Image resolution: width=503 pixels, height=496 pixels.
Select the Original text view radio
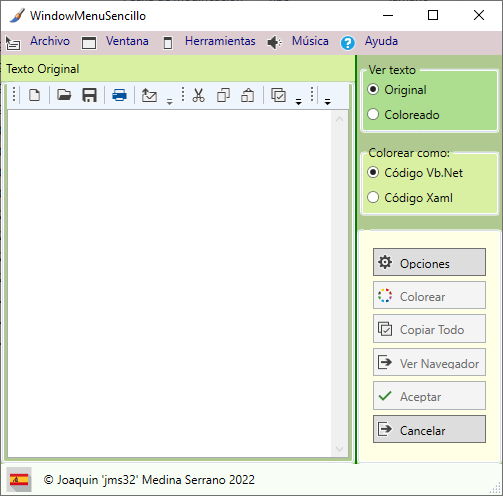click(x=397, y=90)
